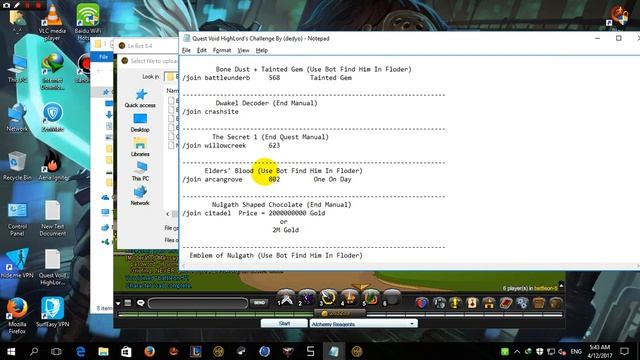The image size is (640, 360).
Task: Open the treasure chest icon in game menu
Action: pyautogui.click(x=539, y=303)
